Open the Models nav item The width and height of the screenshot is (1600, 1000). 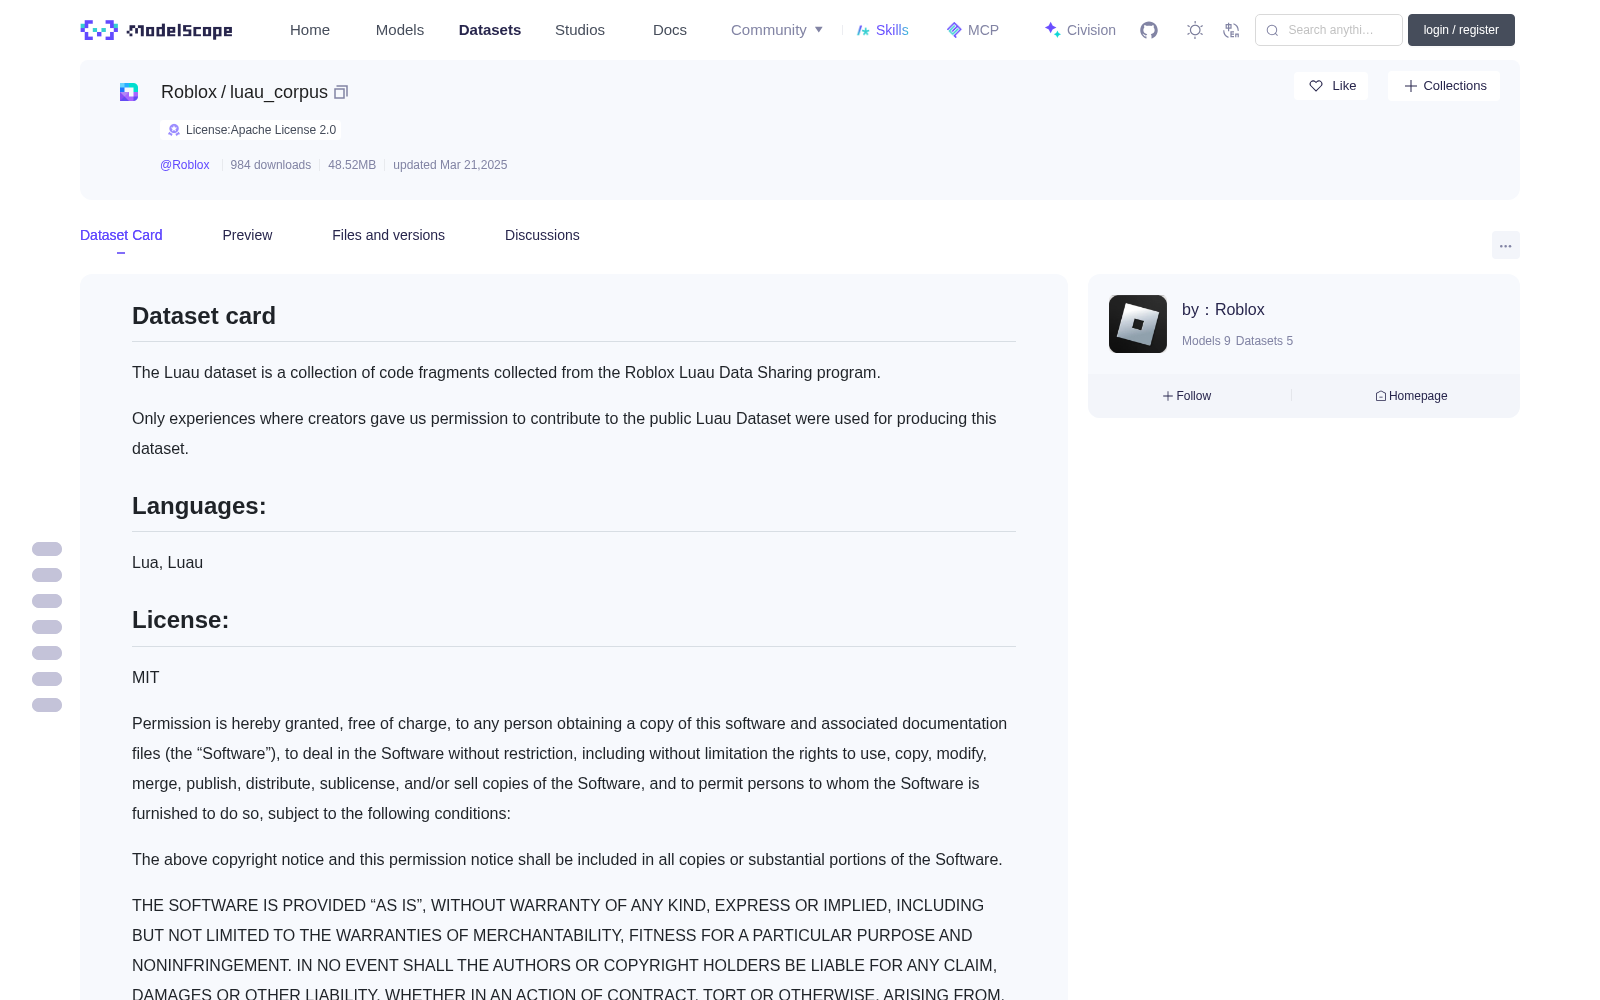pyautogui.click(x=400, y=30)
